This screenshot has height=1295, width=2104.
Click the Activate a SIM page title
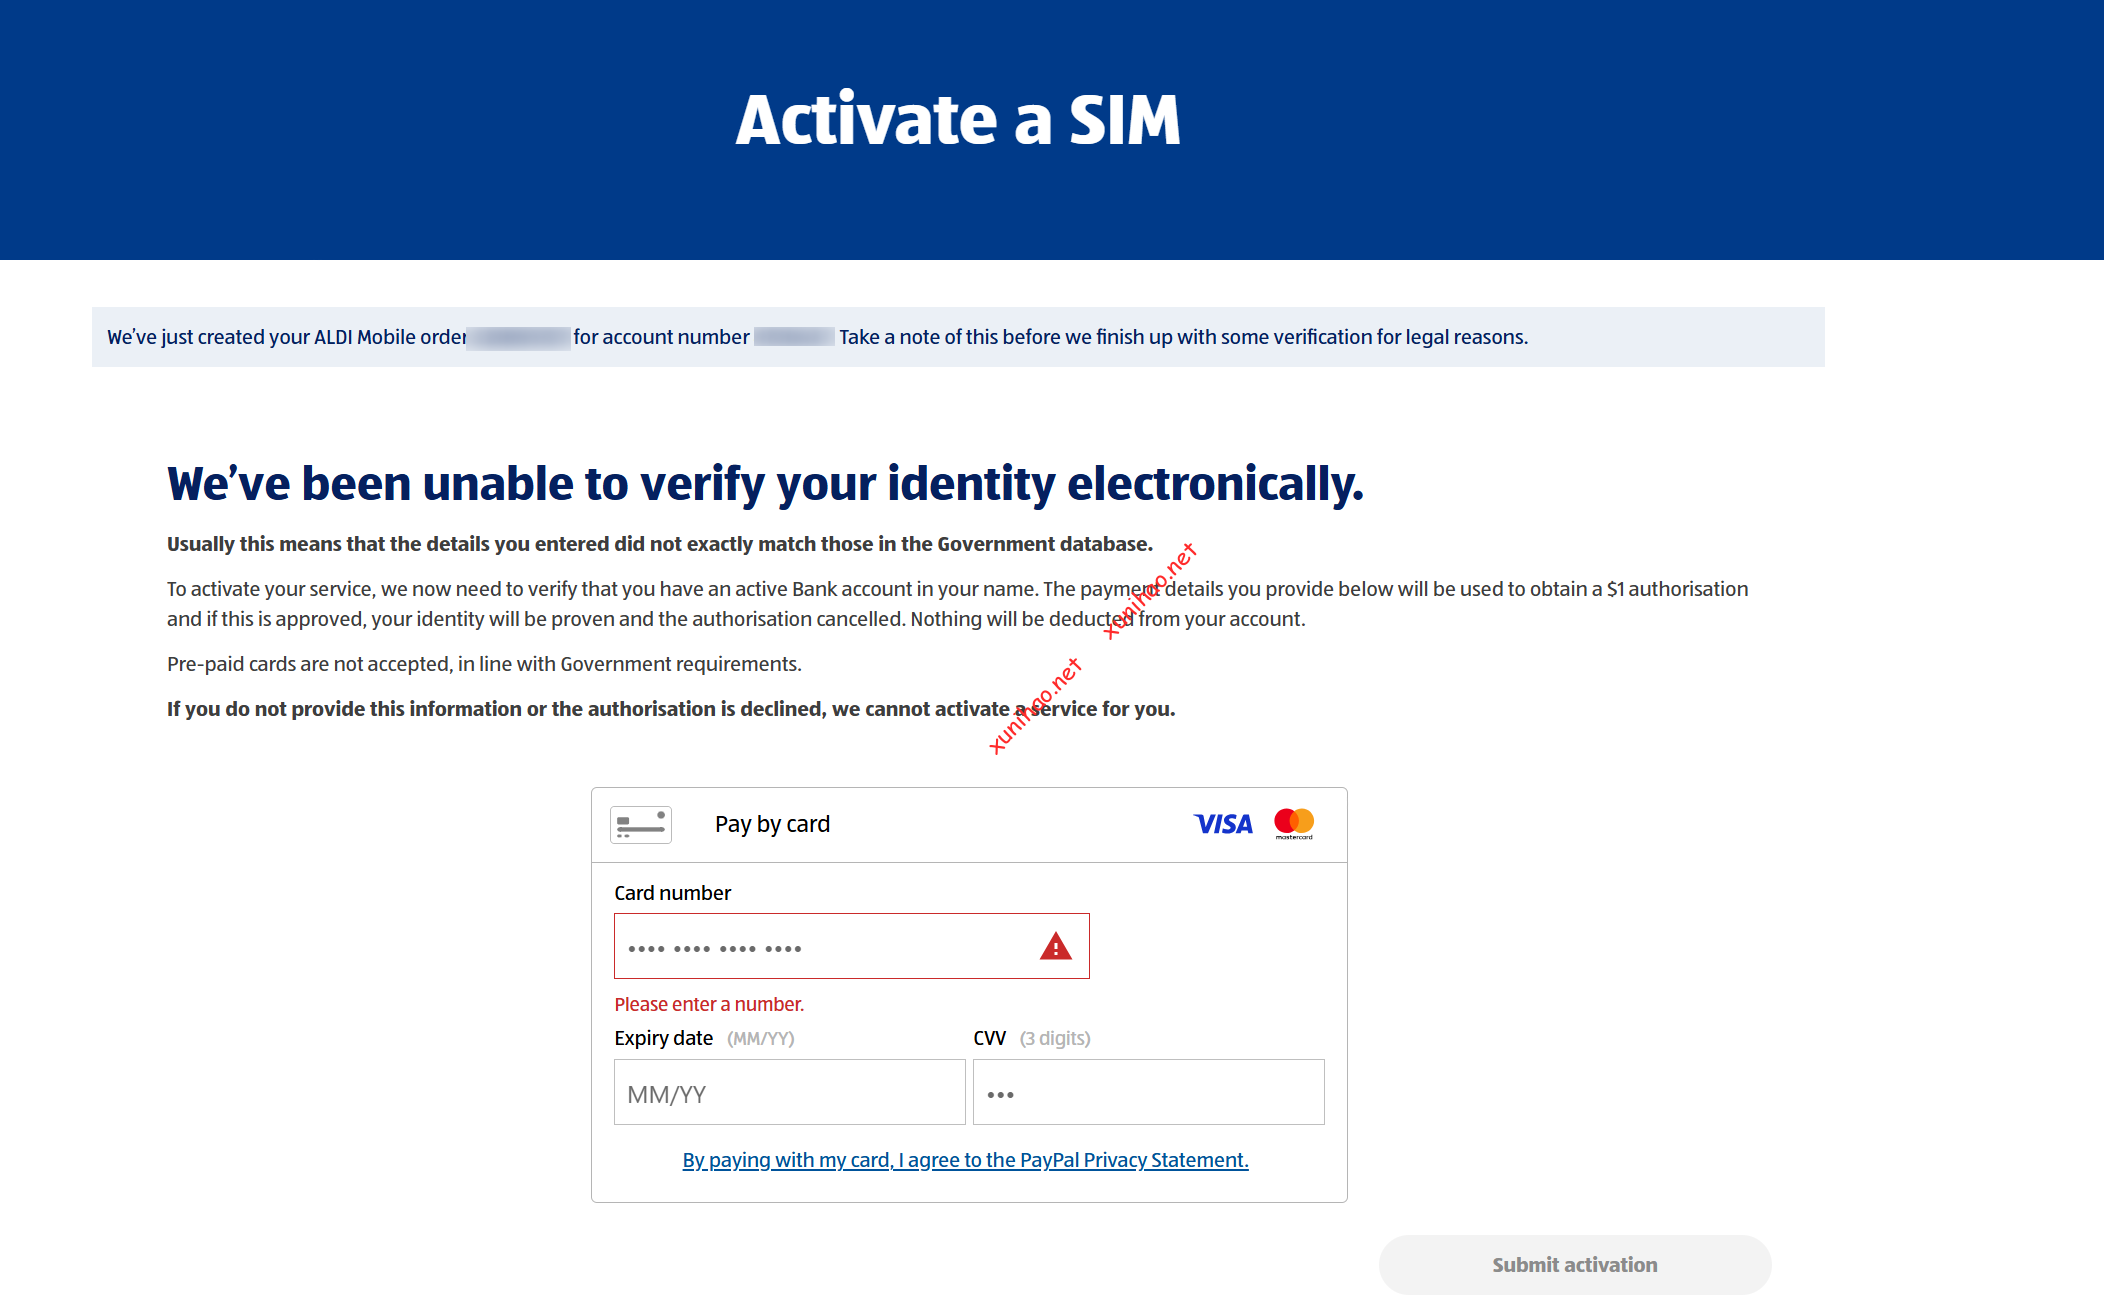[958, 120]
